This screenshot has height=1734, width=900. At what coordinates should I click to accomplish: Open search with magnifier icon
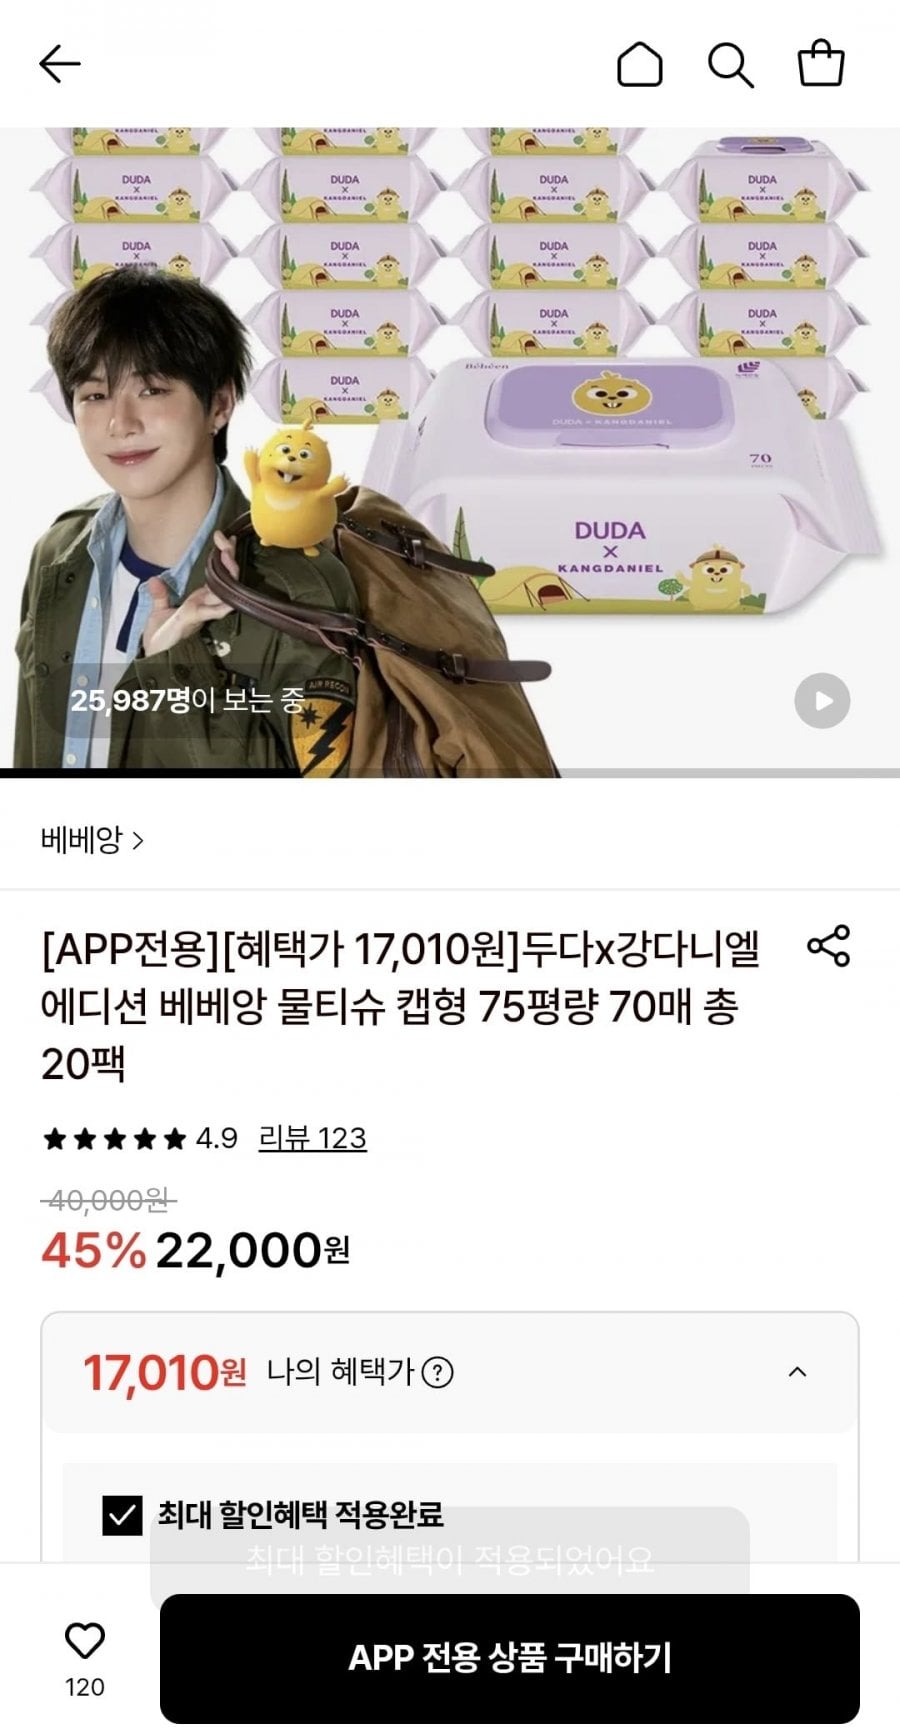pos(731,64)
